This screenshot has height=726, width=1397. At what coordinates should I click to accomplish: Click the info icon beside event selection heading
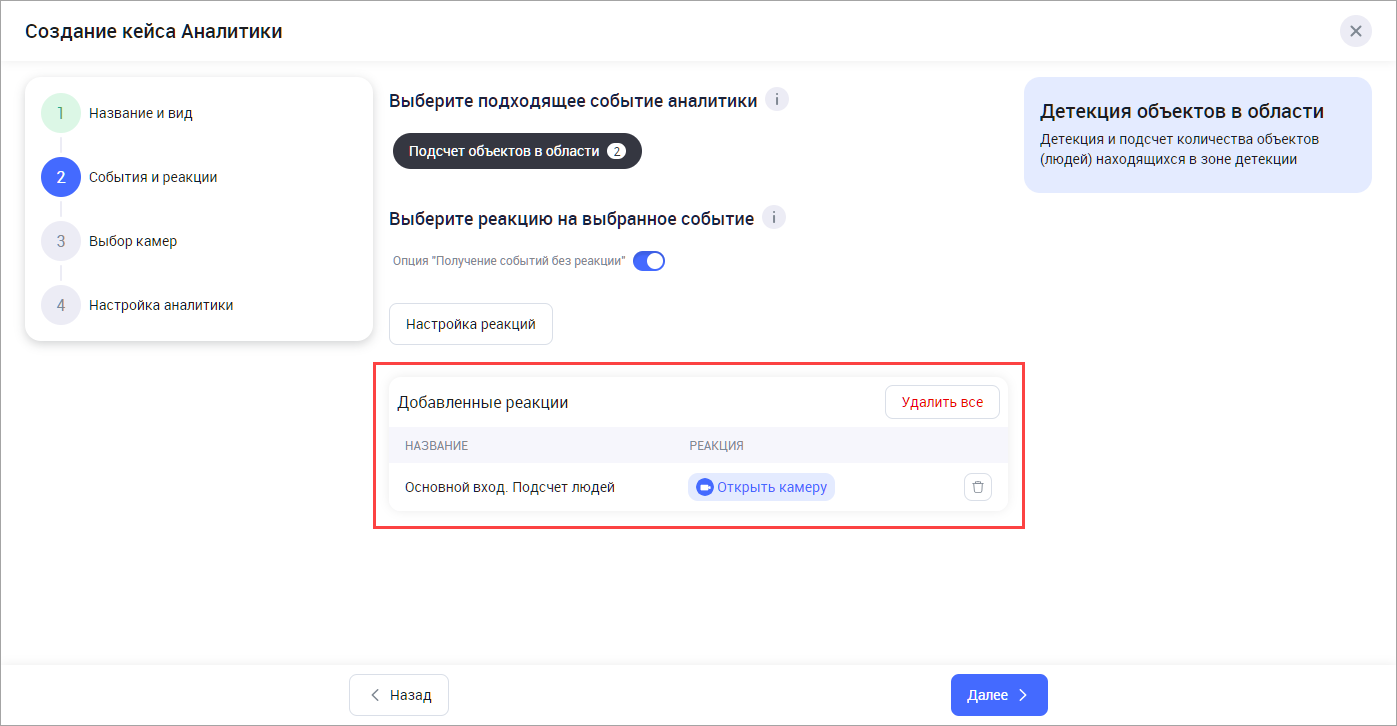coord(777,100)
